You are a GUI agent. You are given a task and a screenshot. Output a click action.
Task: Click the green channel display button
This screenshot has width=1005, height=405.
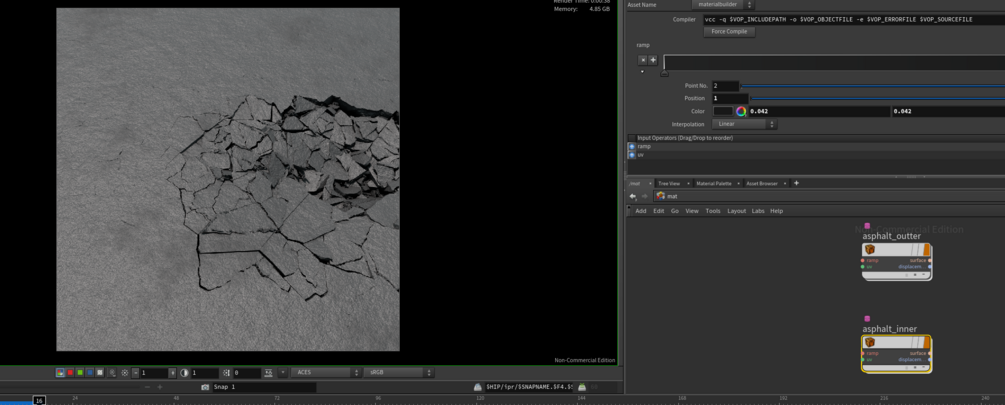click(80, 373)
